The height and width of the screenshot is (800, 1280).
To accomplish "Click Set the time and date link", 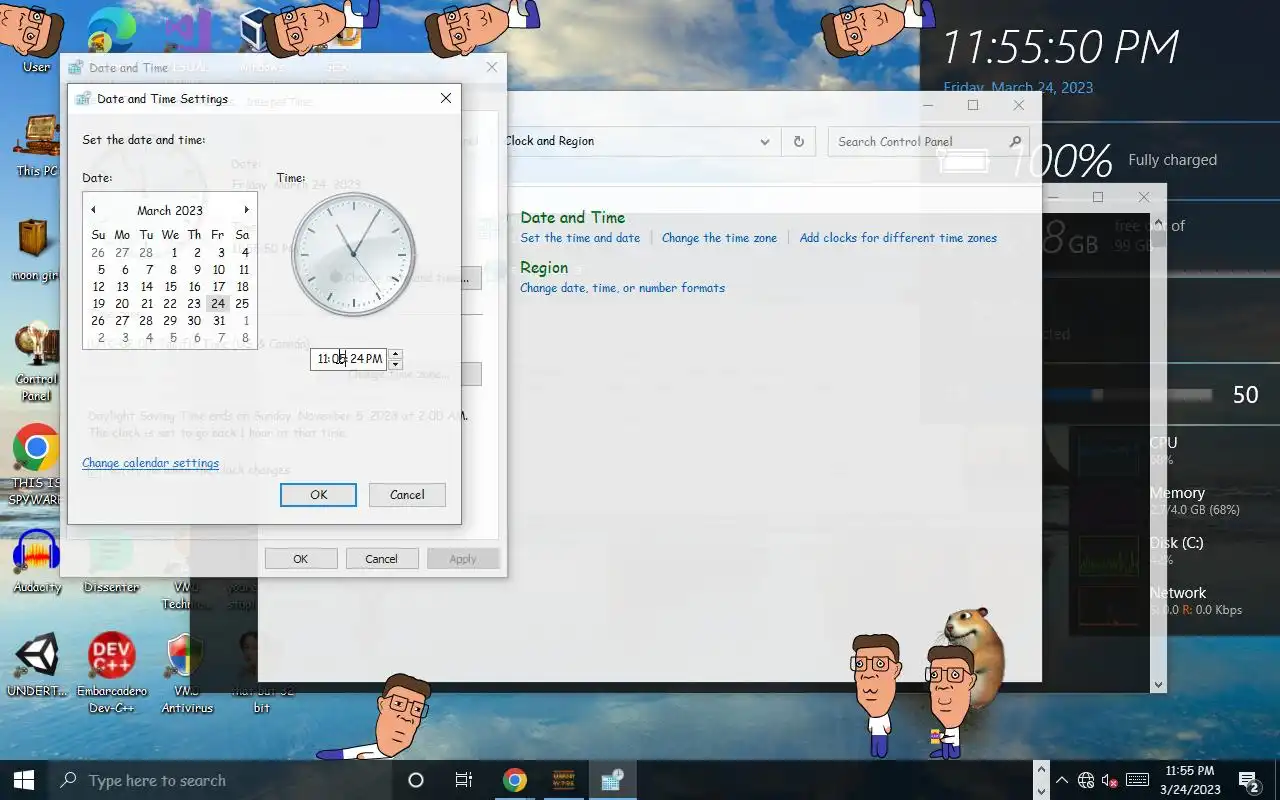I will point(580,238).
